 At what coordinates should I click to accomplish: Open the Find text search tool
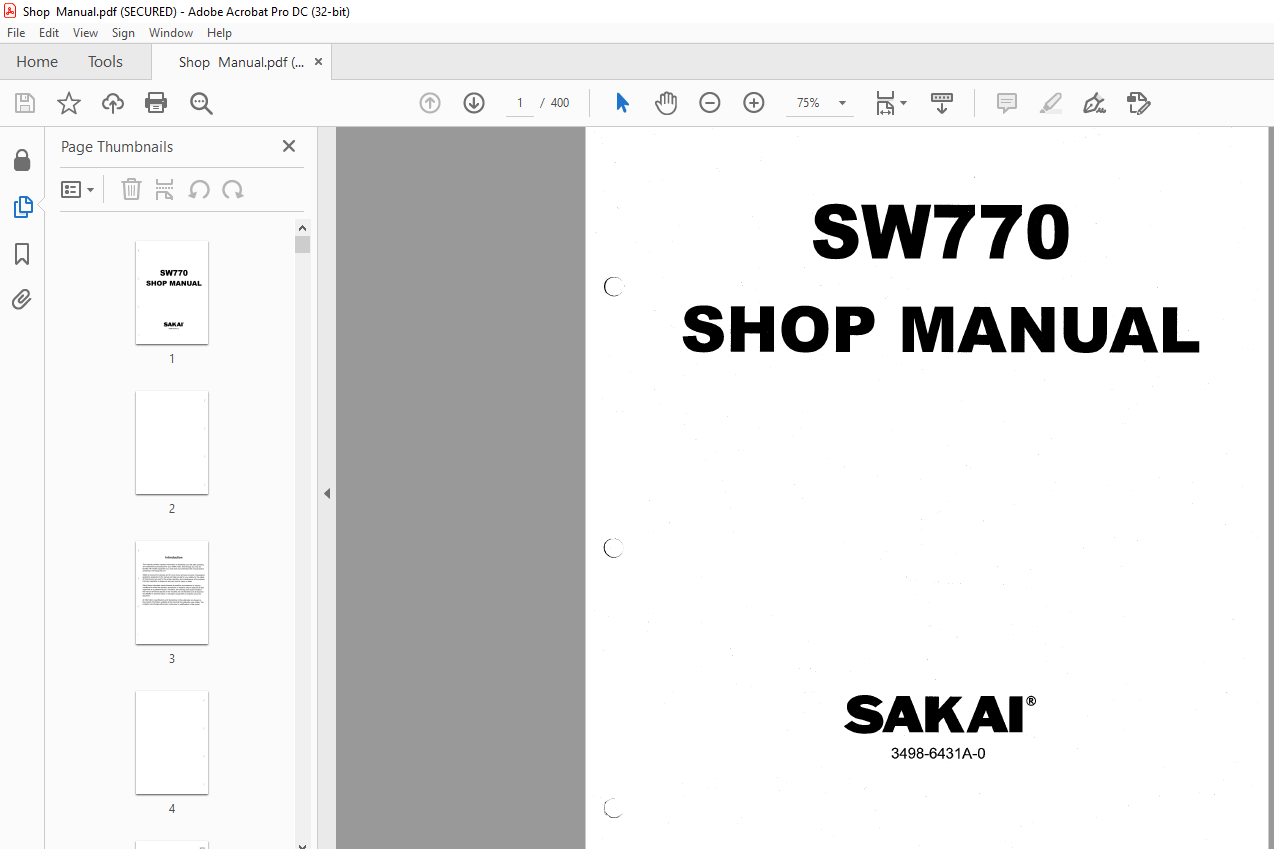click(201, 103)
